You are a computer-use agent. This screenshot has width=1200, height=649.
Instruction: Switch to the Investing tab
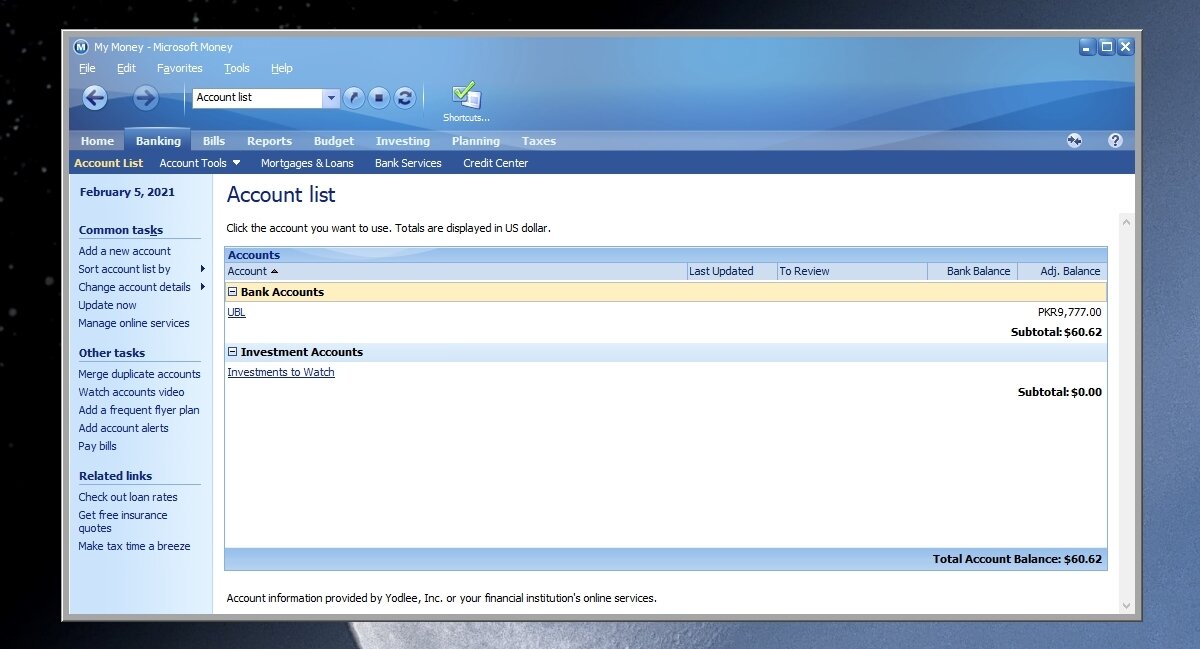[402, 140]
